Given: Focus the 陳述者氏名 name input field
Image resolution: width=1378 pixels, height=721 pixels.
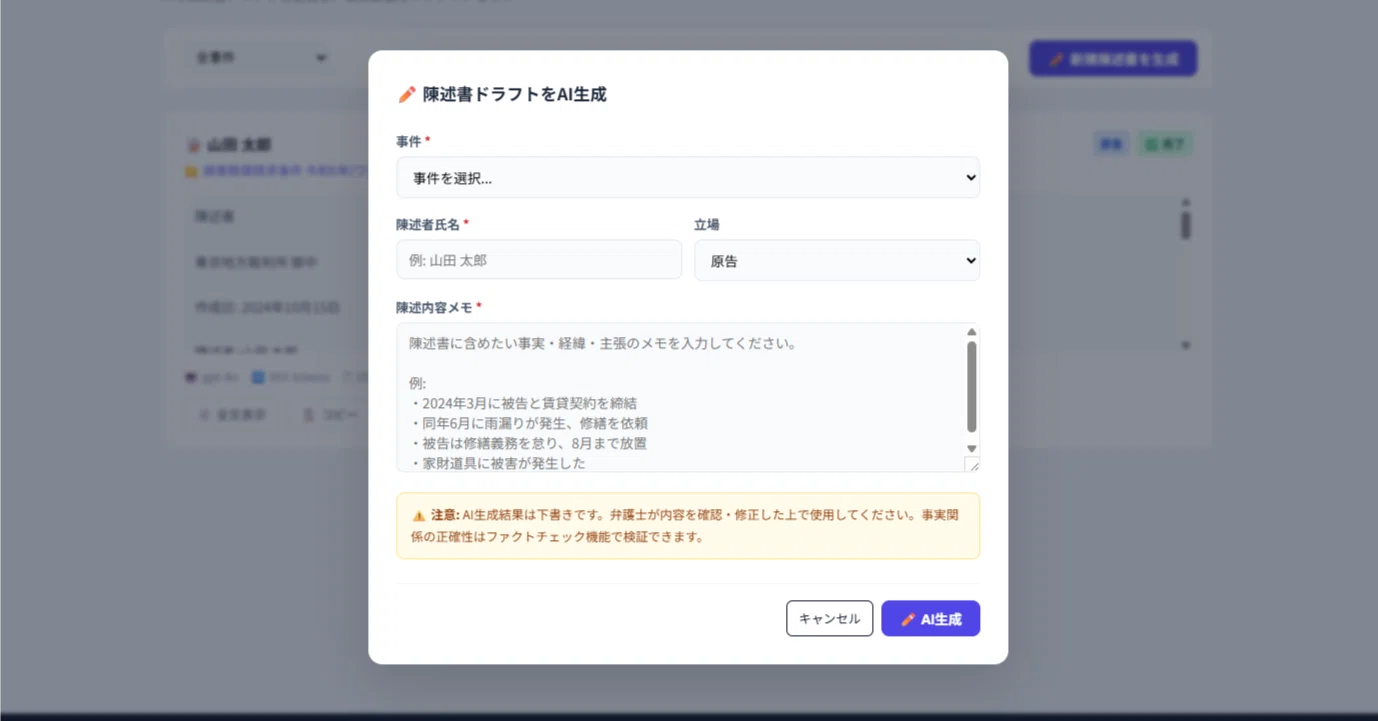Looking at the screenshot, I should pyautogui.click(x=539, y=260).
